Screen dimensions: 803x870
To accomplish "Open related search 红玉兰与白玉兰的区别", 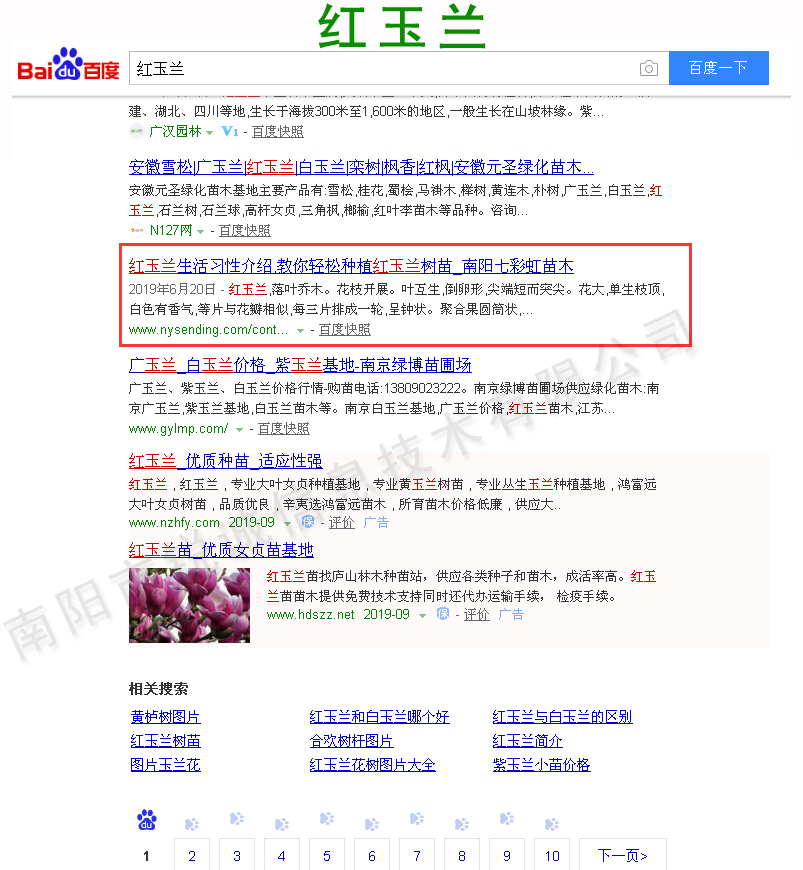I will click(562, 716).
